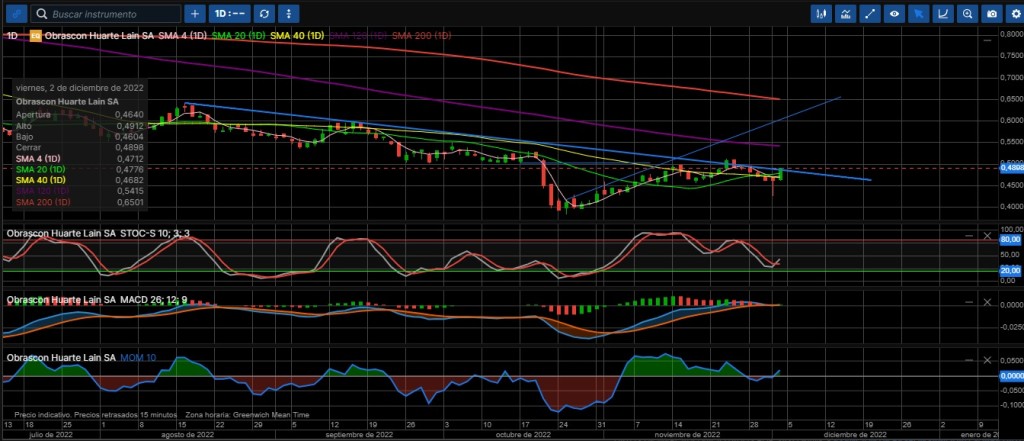Close the MACD indicator panel
Image resolution: width=1024 pixels, height=441 pixels.
coord(987,302)
